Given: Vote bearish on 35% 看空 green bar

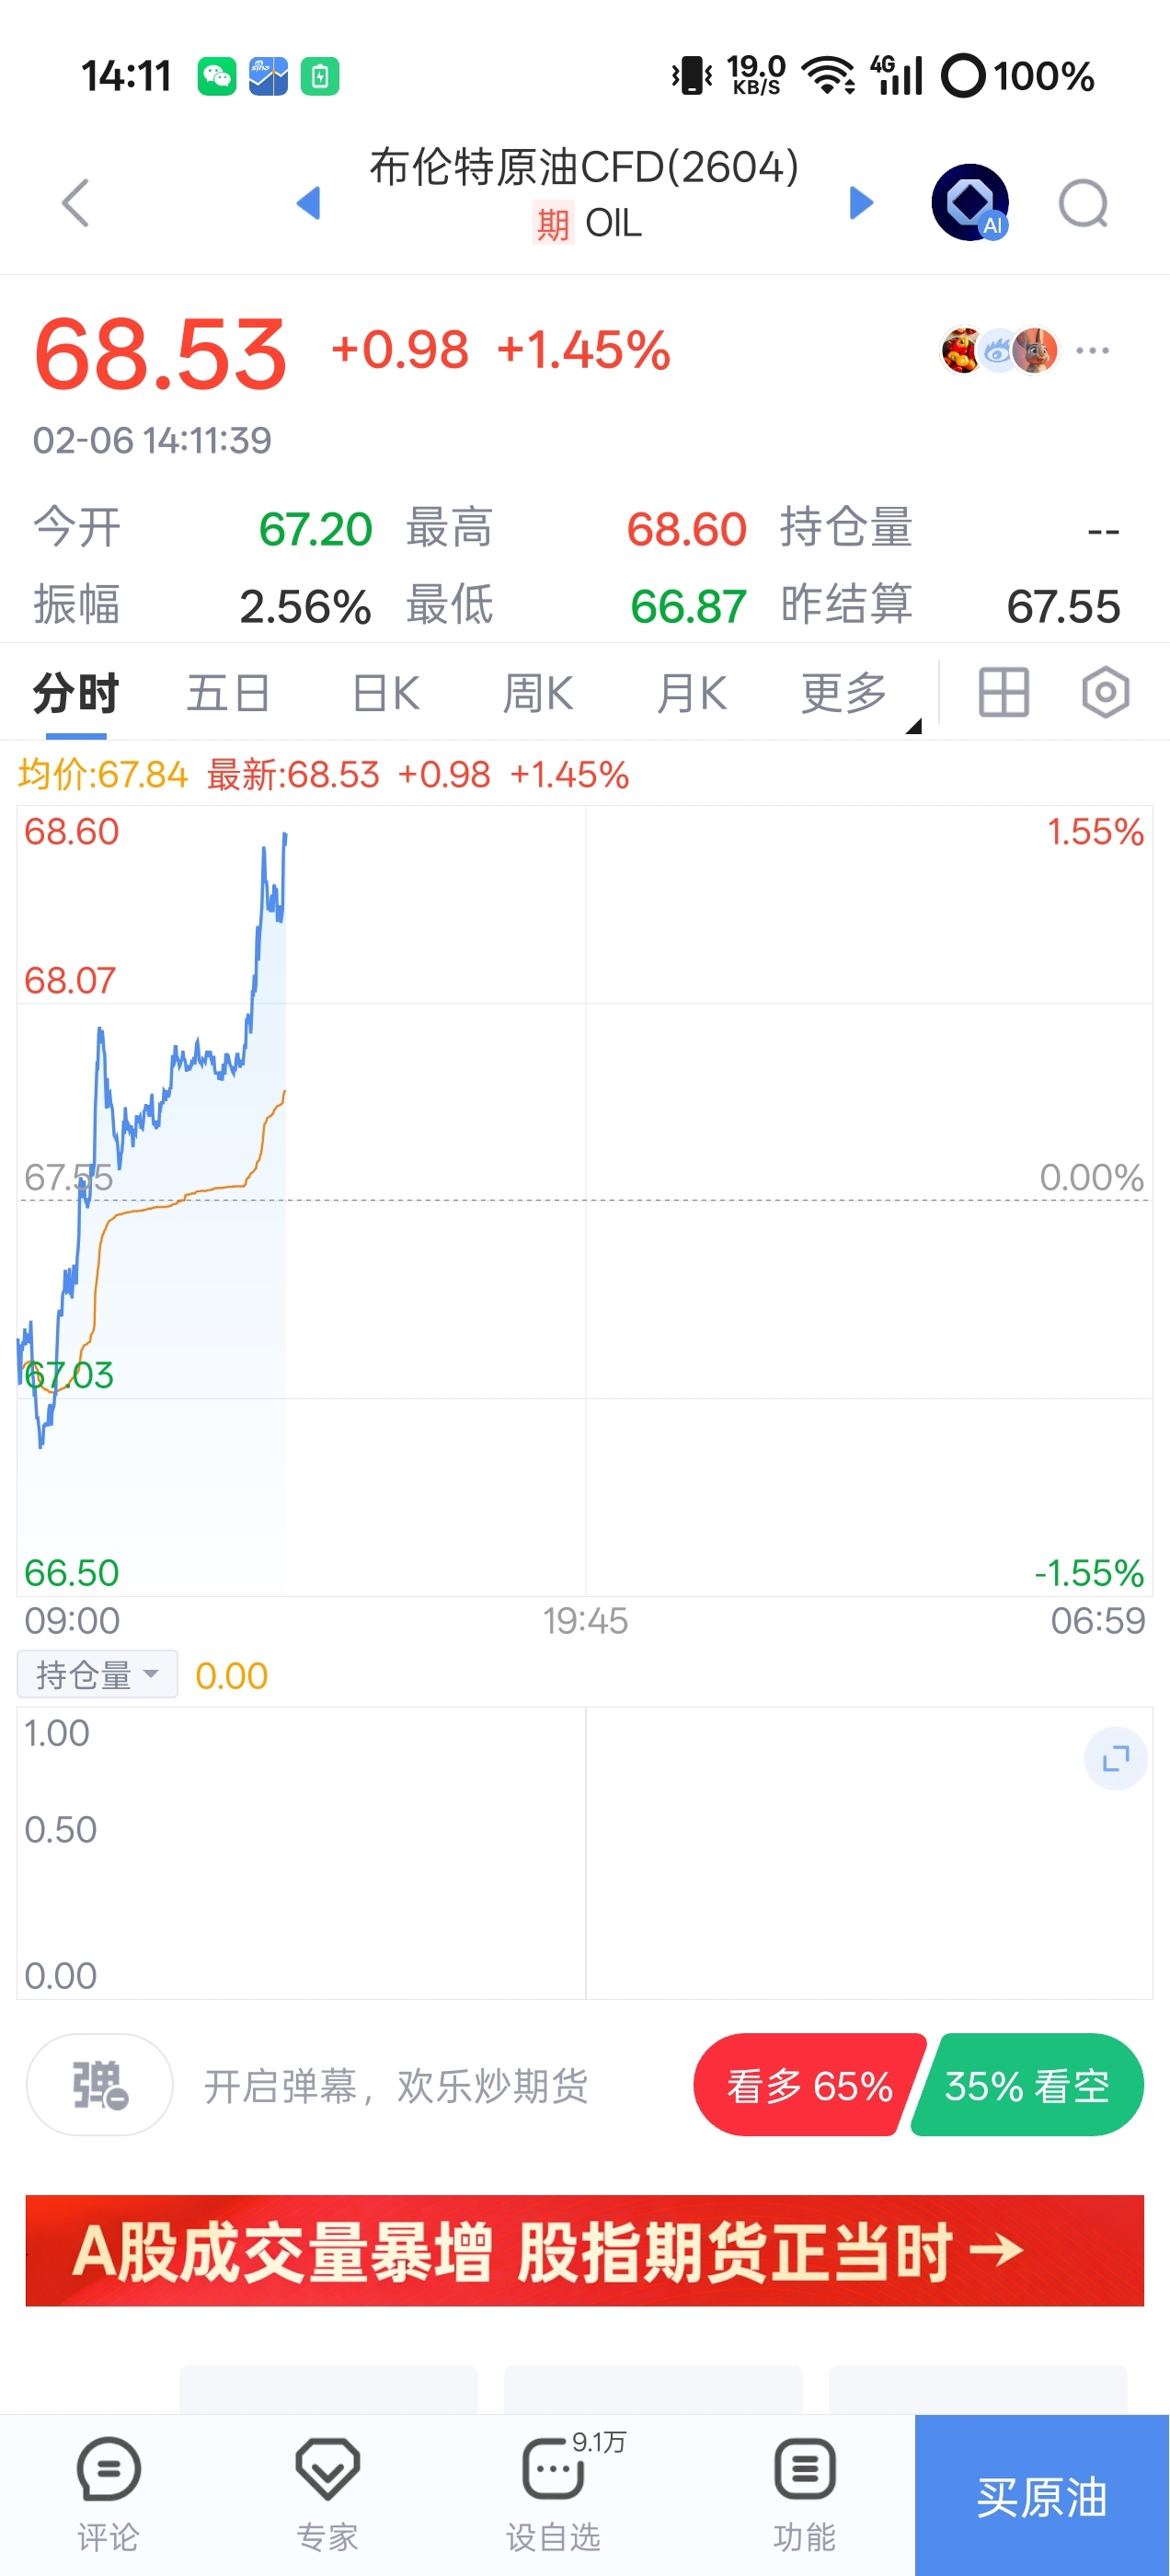Looking at the screenshot, I should 1028,2086.
